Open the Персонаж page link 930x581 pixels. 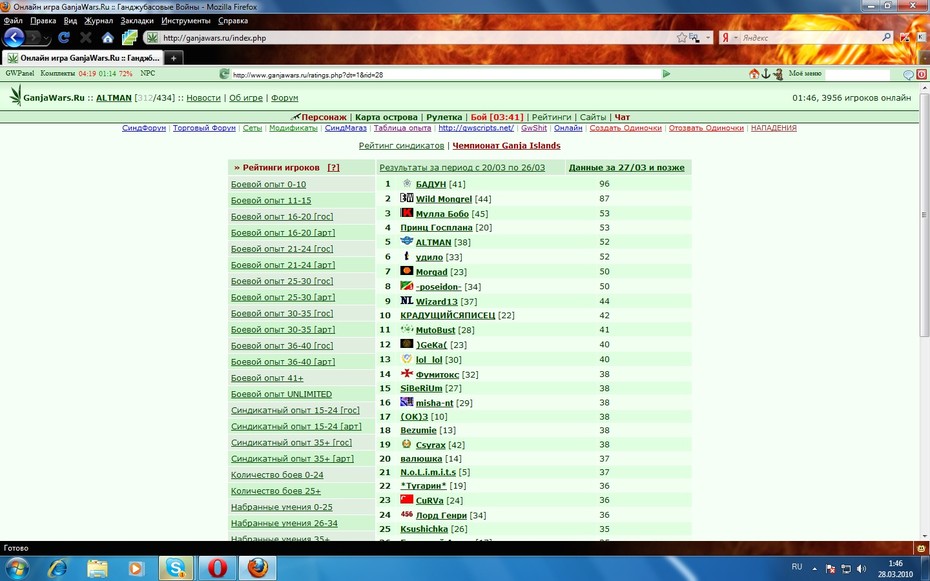click(324, 117)
